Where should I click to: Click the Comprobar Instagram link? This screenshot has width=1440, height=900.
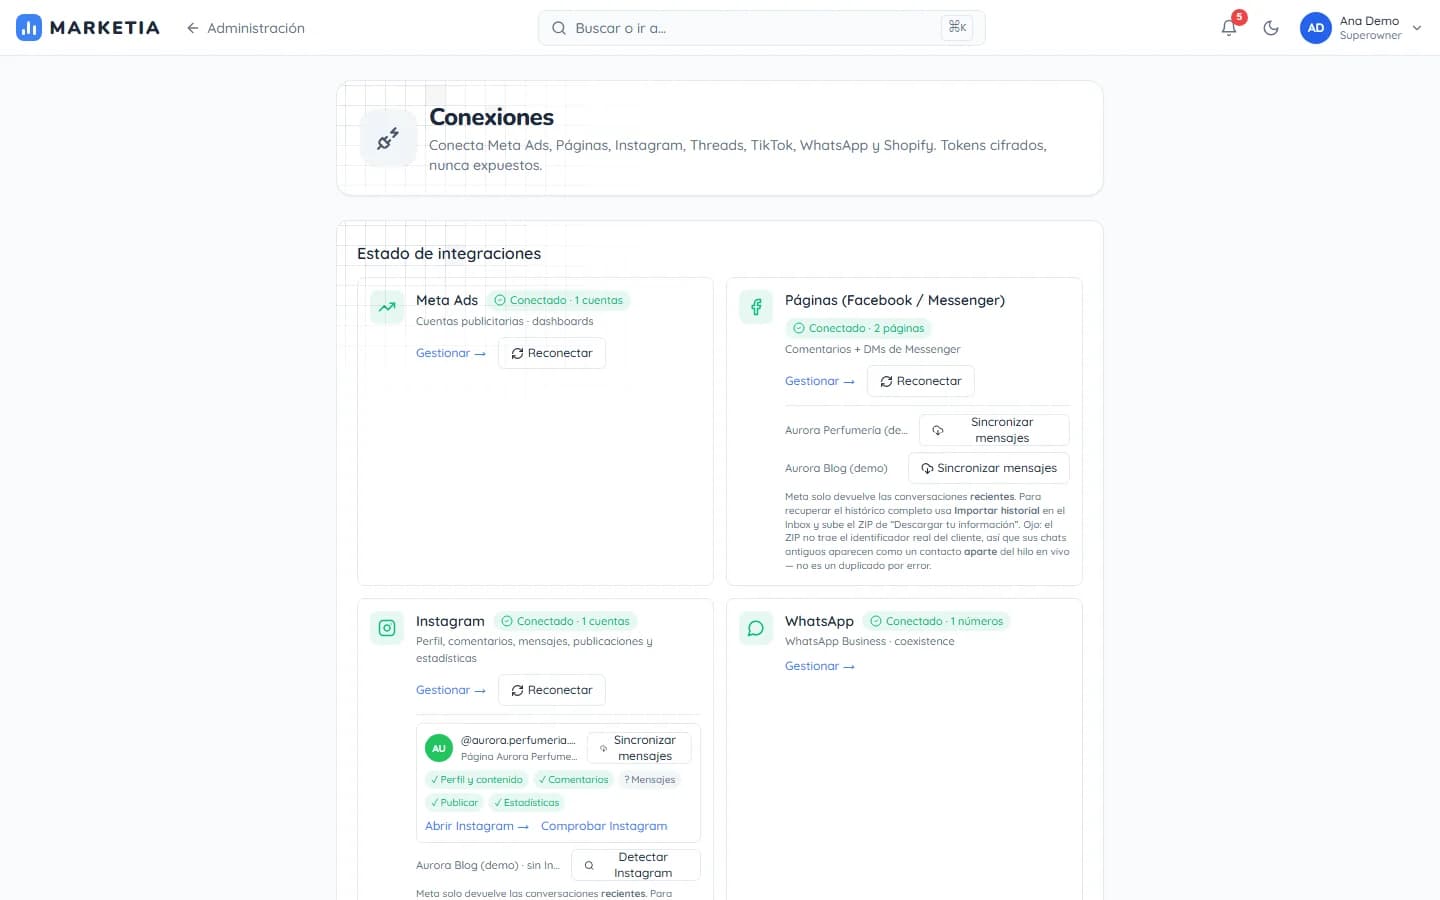click(604, 826)
